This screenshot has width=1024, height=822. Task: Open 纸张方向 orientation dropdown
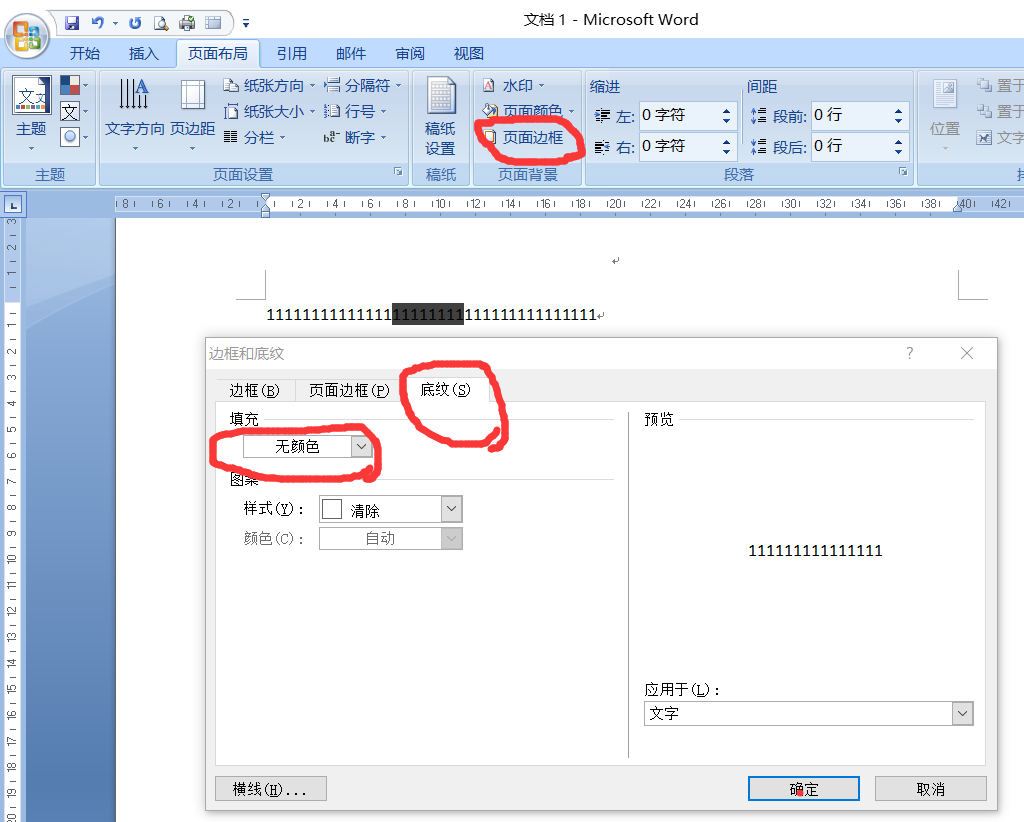tap(269, 86)
